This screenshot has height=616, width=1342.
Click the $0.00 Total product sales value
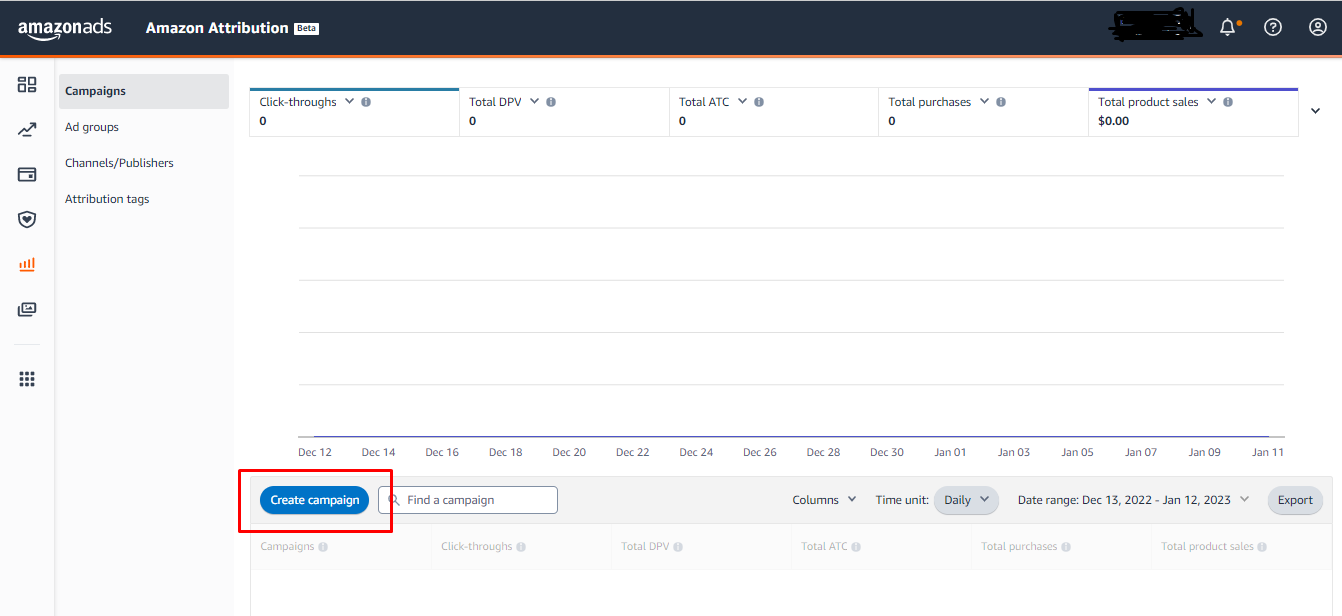point(1114,121)
